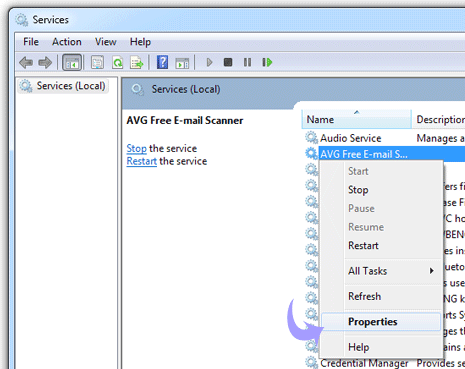The width and height of the screenshot is (465, 369).
Task: Toggle the Show/Hide Action Pane icon
Action: tap(182, 63)
